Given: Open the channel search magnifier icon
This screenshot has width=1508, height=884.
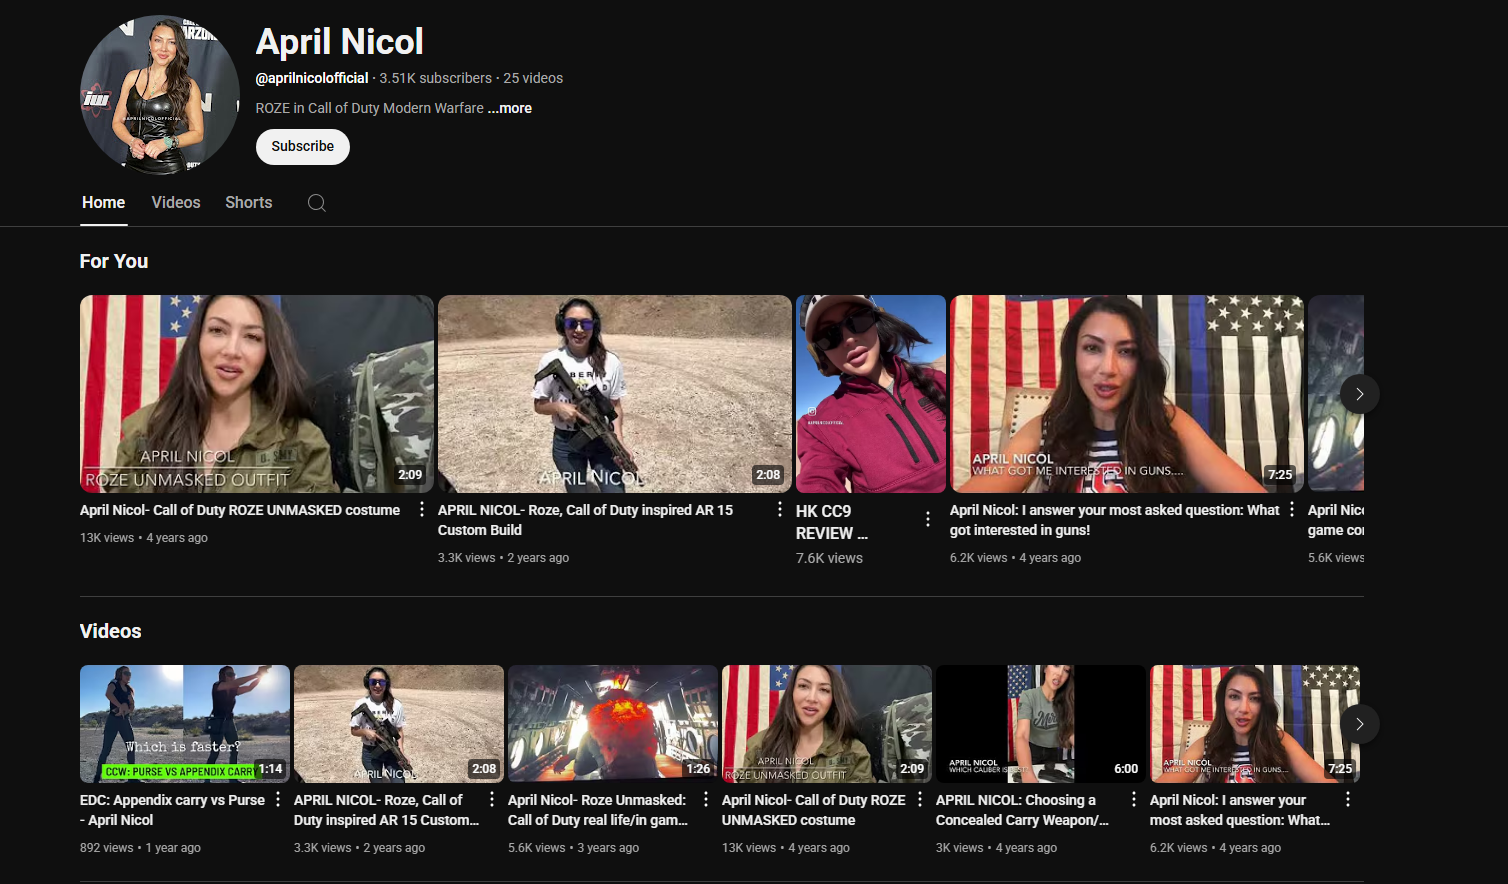Looking at the screenshot, I should 317,203.
